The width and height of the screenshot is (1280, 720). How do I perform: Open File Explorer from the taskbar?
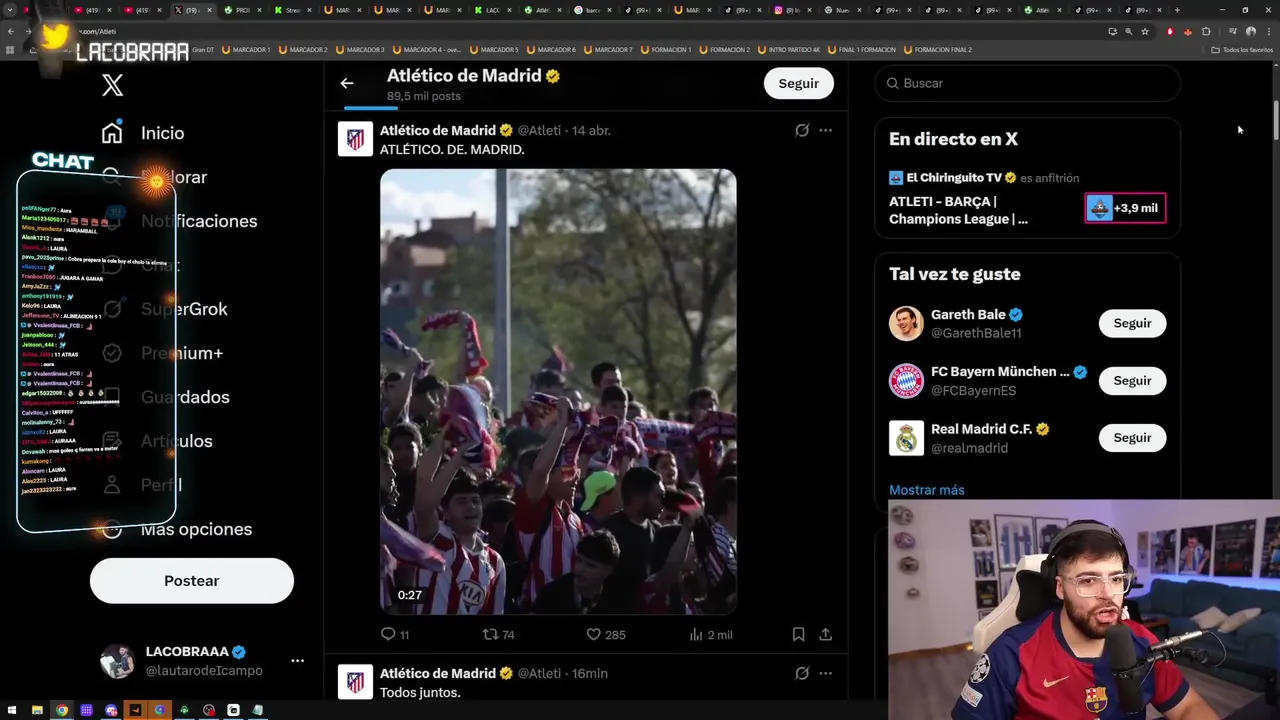pos(37,710)
